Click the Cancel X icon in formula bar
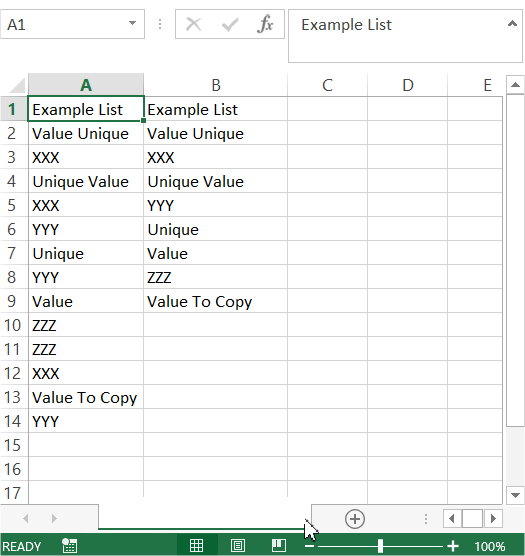The width and height of the screenshot is (525, 556). (x=194, y=25)
